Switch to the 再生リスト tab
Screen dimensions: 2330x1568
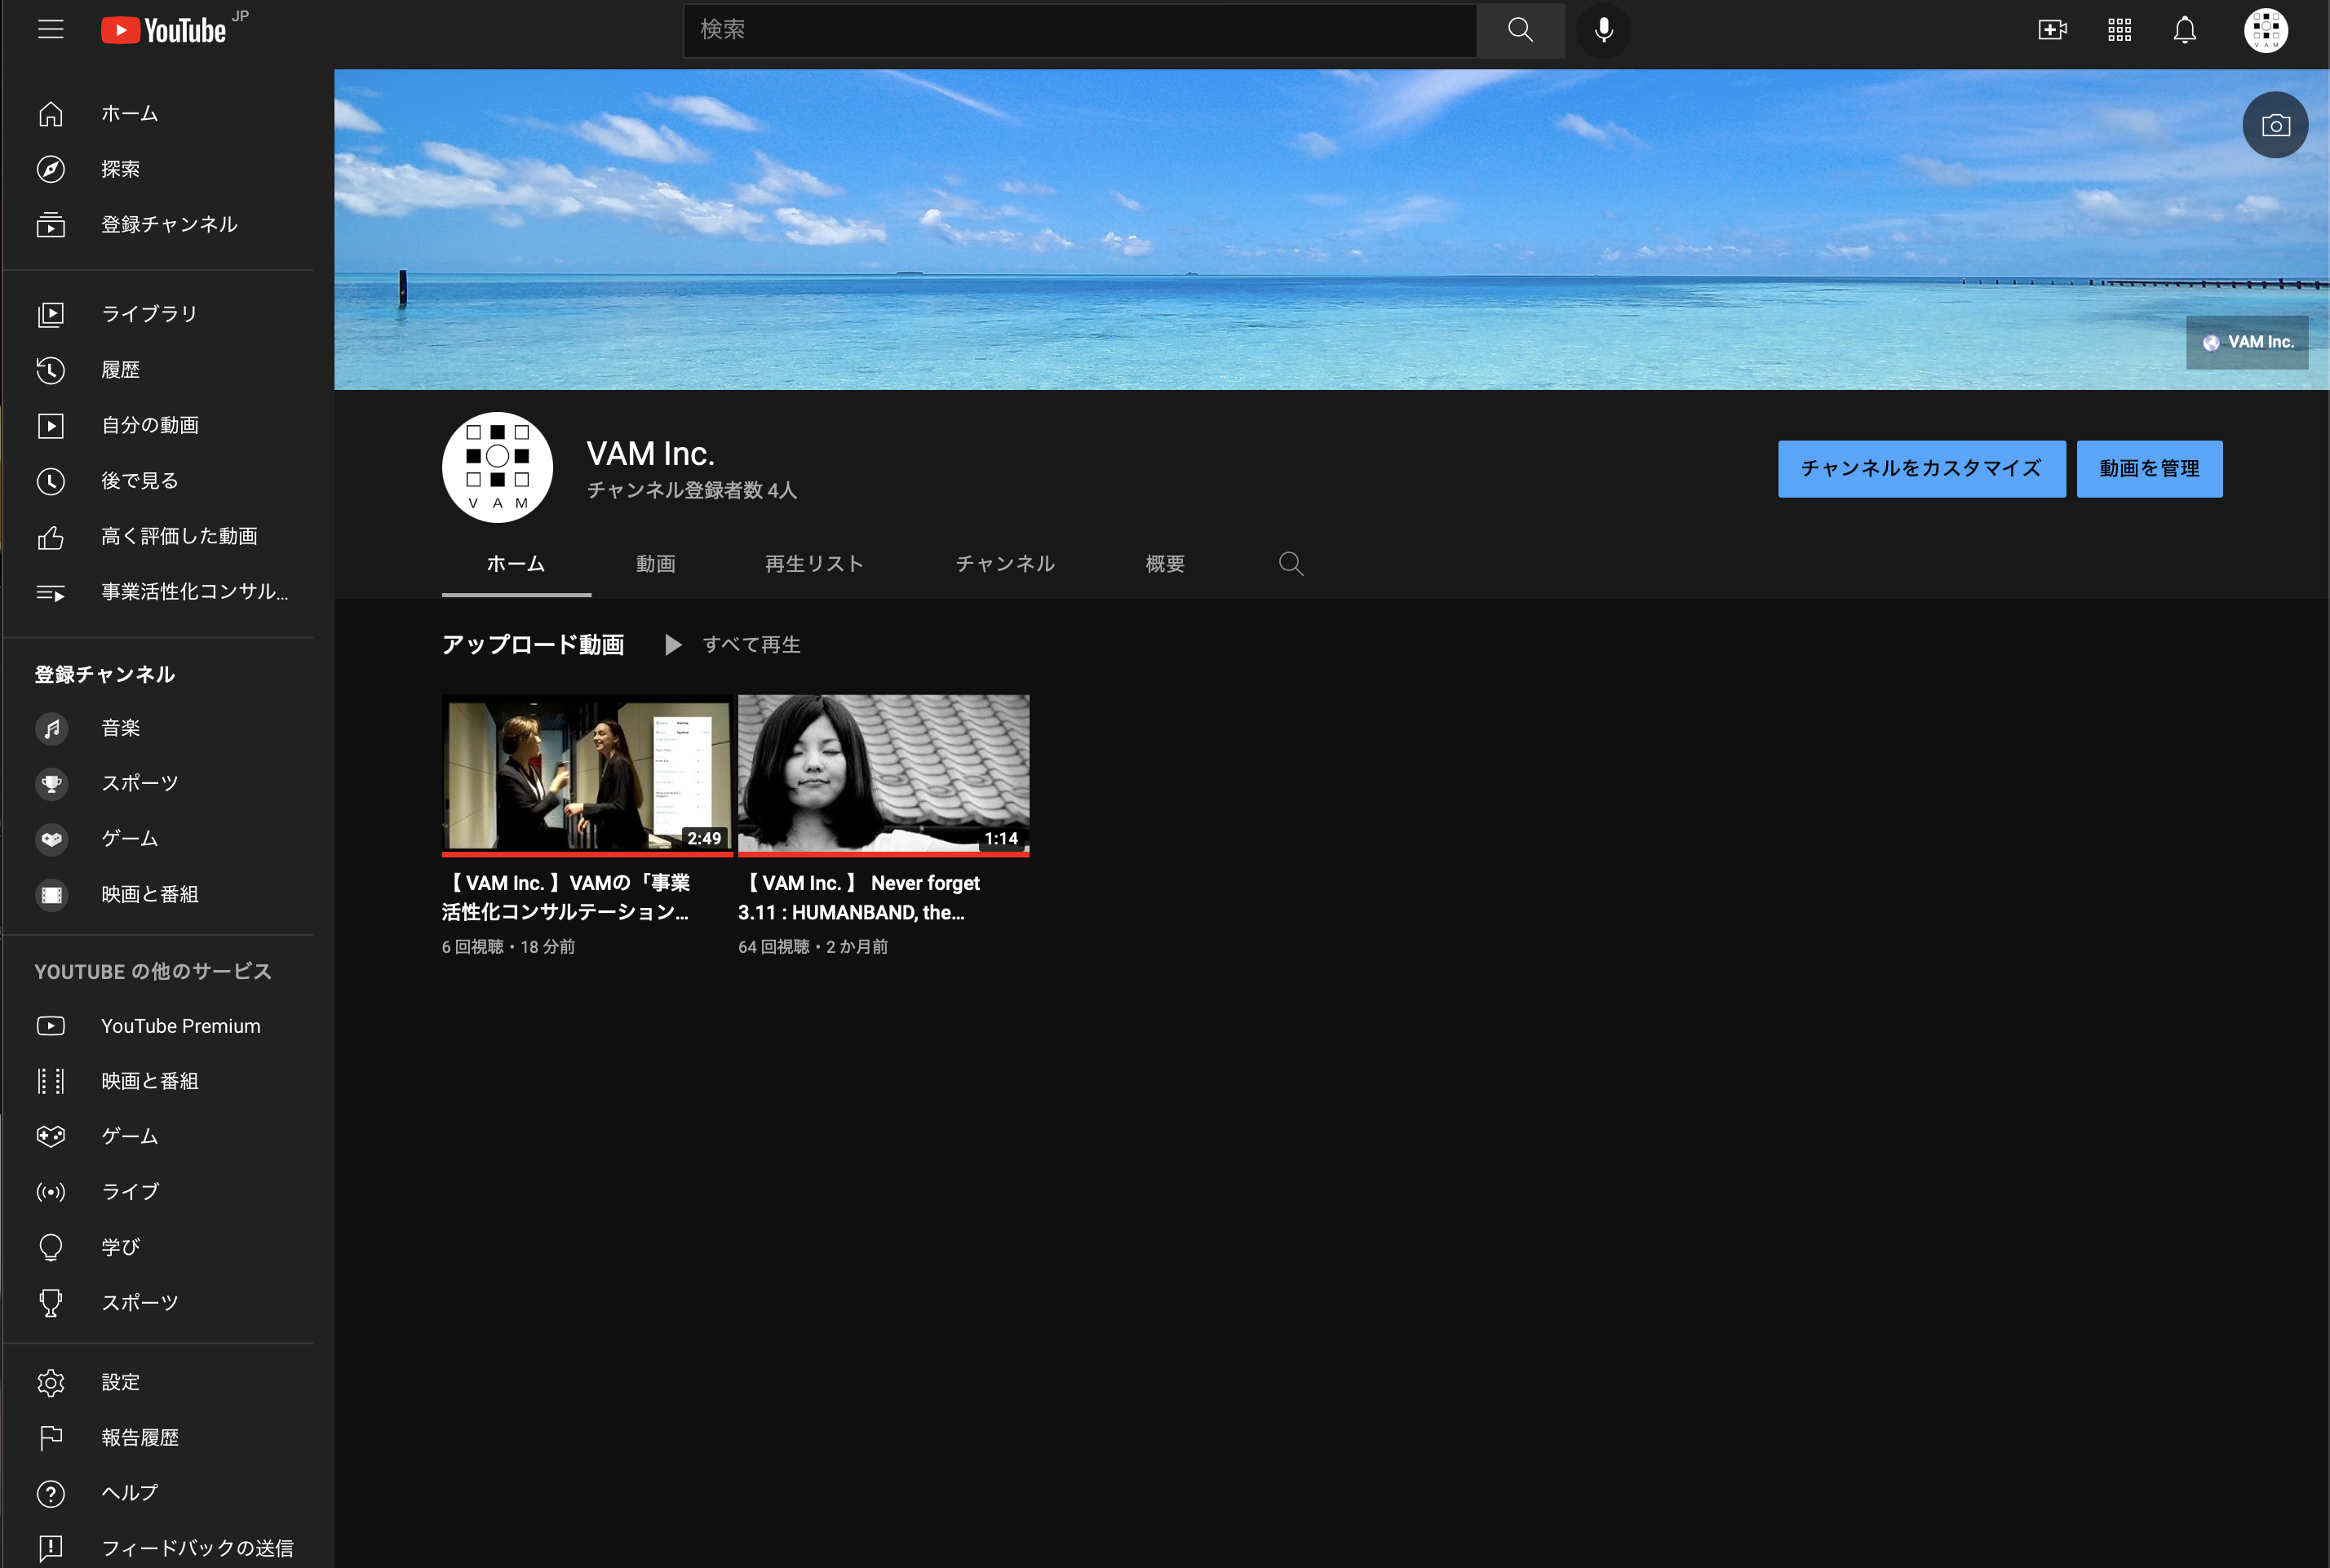tap(815, 564)
